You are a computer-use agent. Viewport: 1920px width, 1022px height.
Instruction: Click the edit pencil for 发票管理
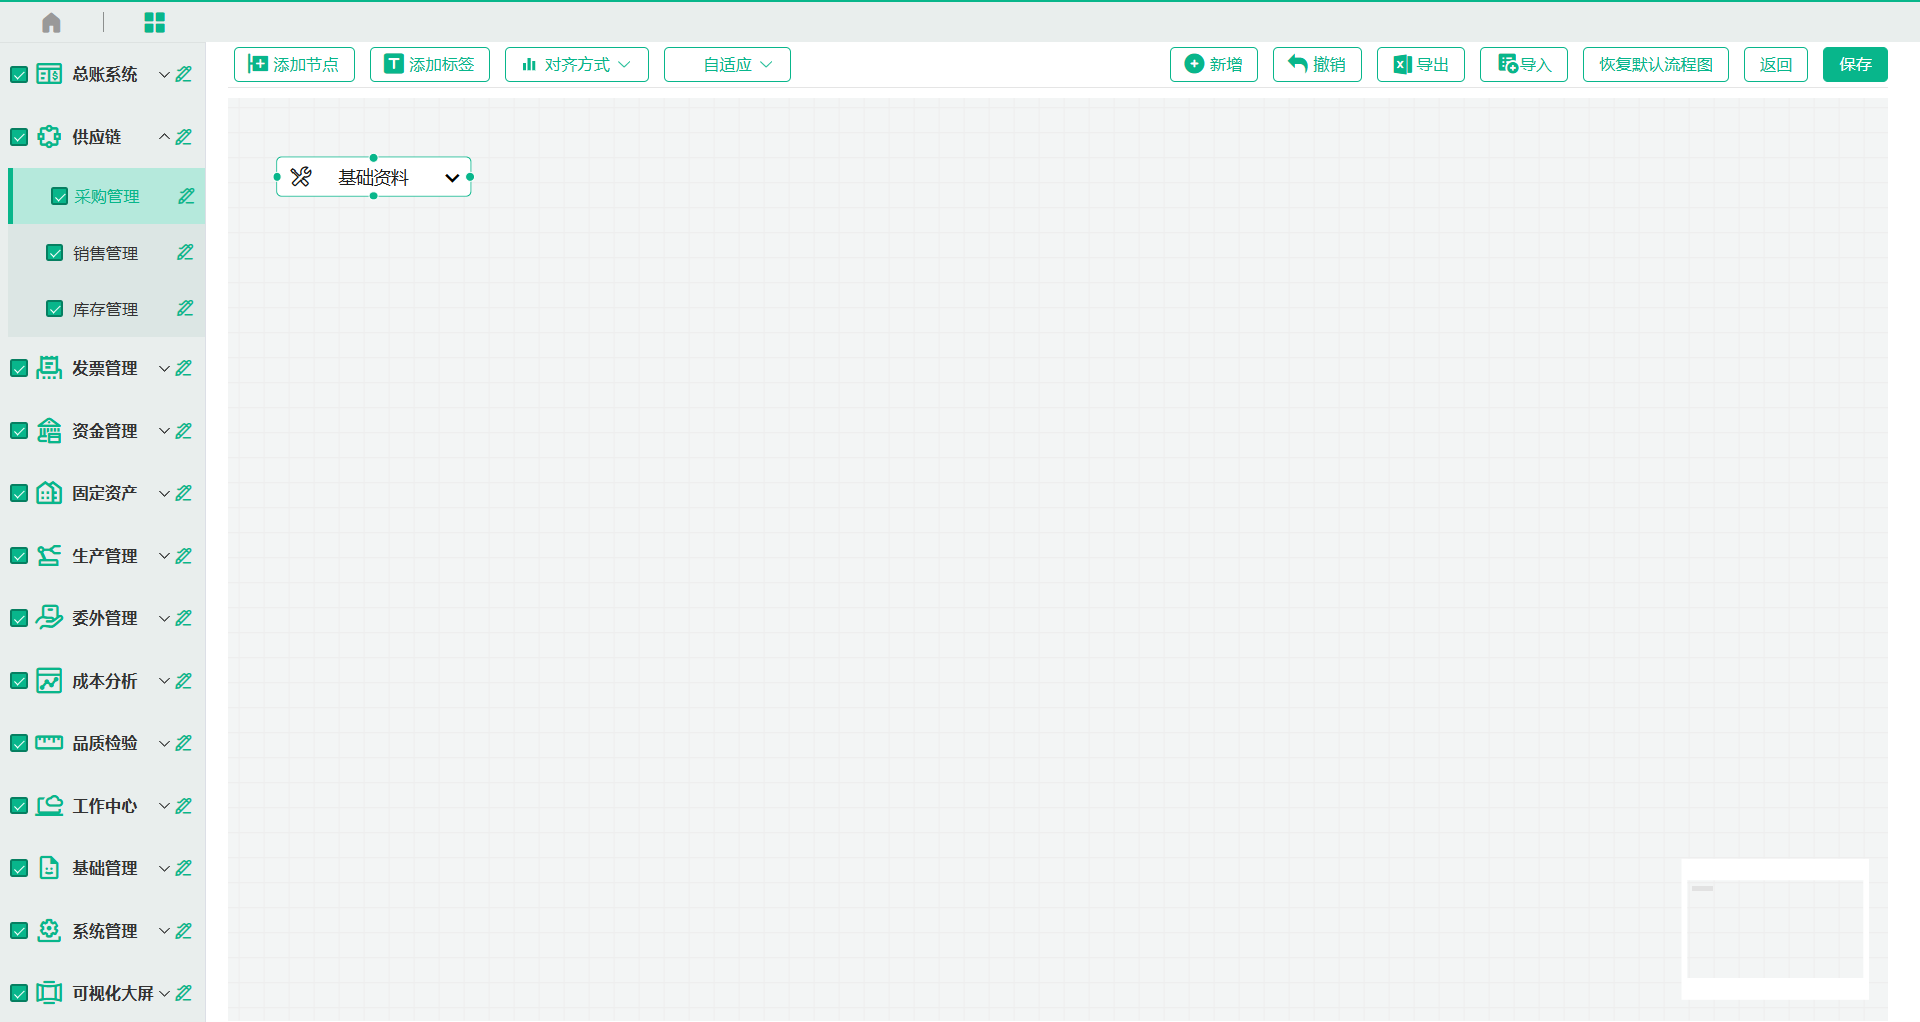click(183, 368)
